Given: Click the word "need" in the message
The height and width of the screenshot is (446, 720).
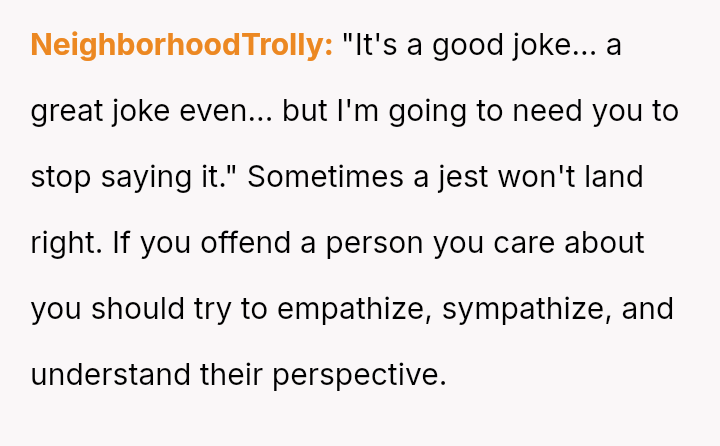Looking at the screenshot, I should [548, 112].
